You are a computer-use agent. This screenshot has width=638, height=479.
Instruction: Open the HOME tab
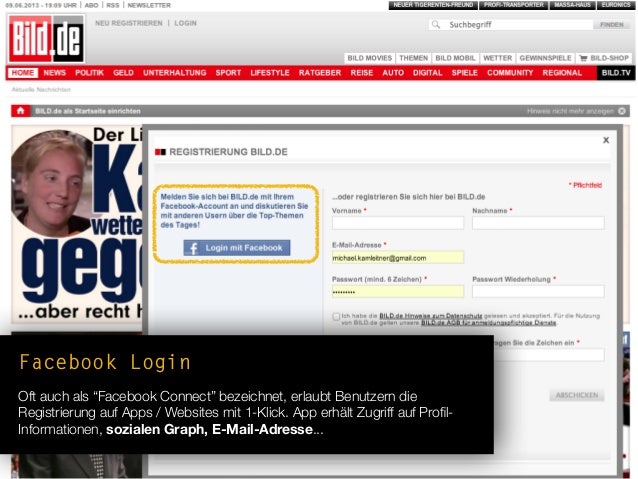click(22, 73)
